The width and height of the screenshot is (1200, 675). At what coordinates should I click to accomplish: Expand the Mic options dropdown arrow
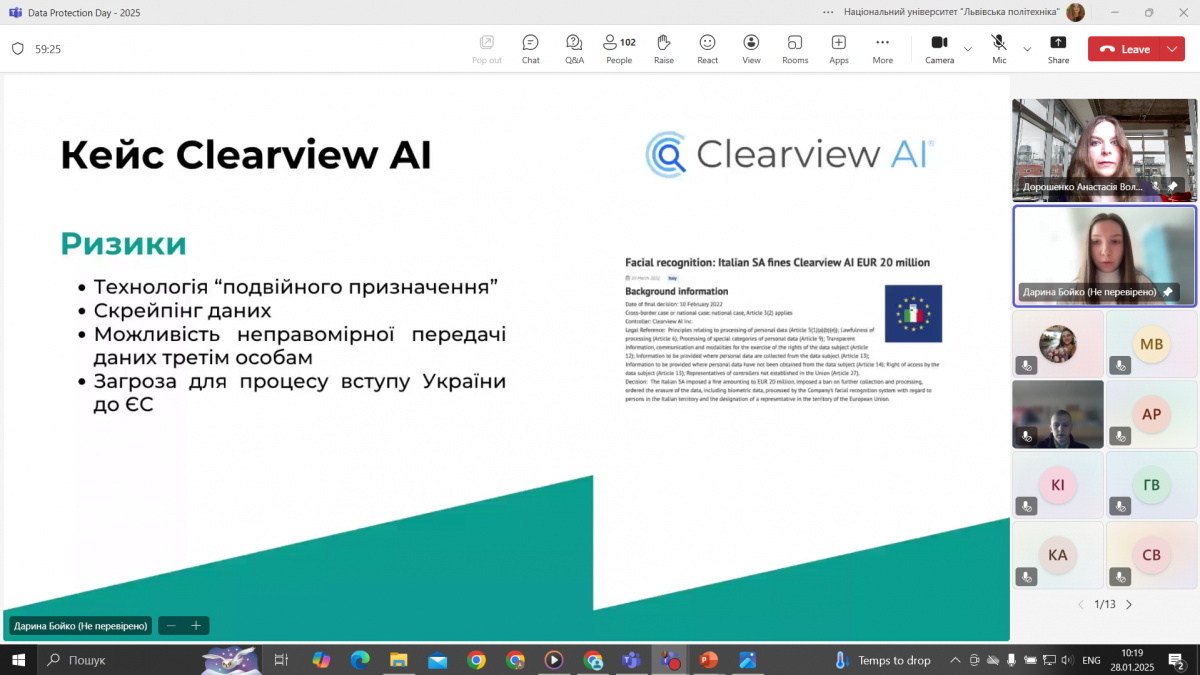coord(1027,49)
